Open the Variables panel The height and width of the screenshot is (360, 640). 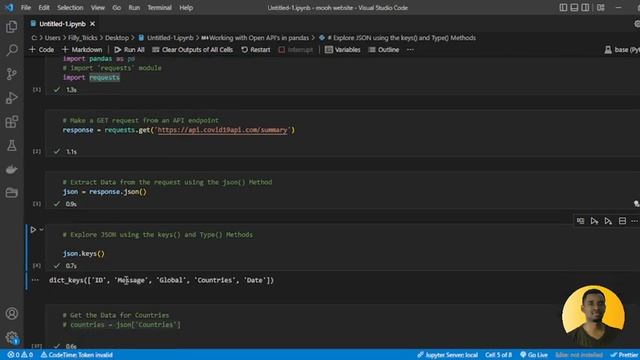[343, 50]
